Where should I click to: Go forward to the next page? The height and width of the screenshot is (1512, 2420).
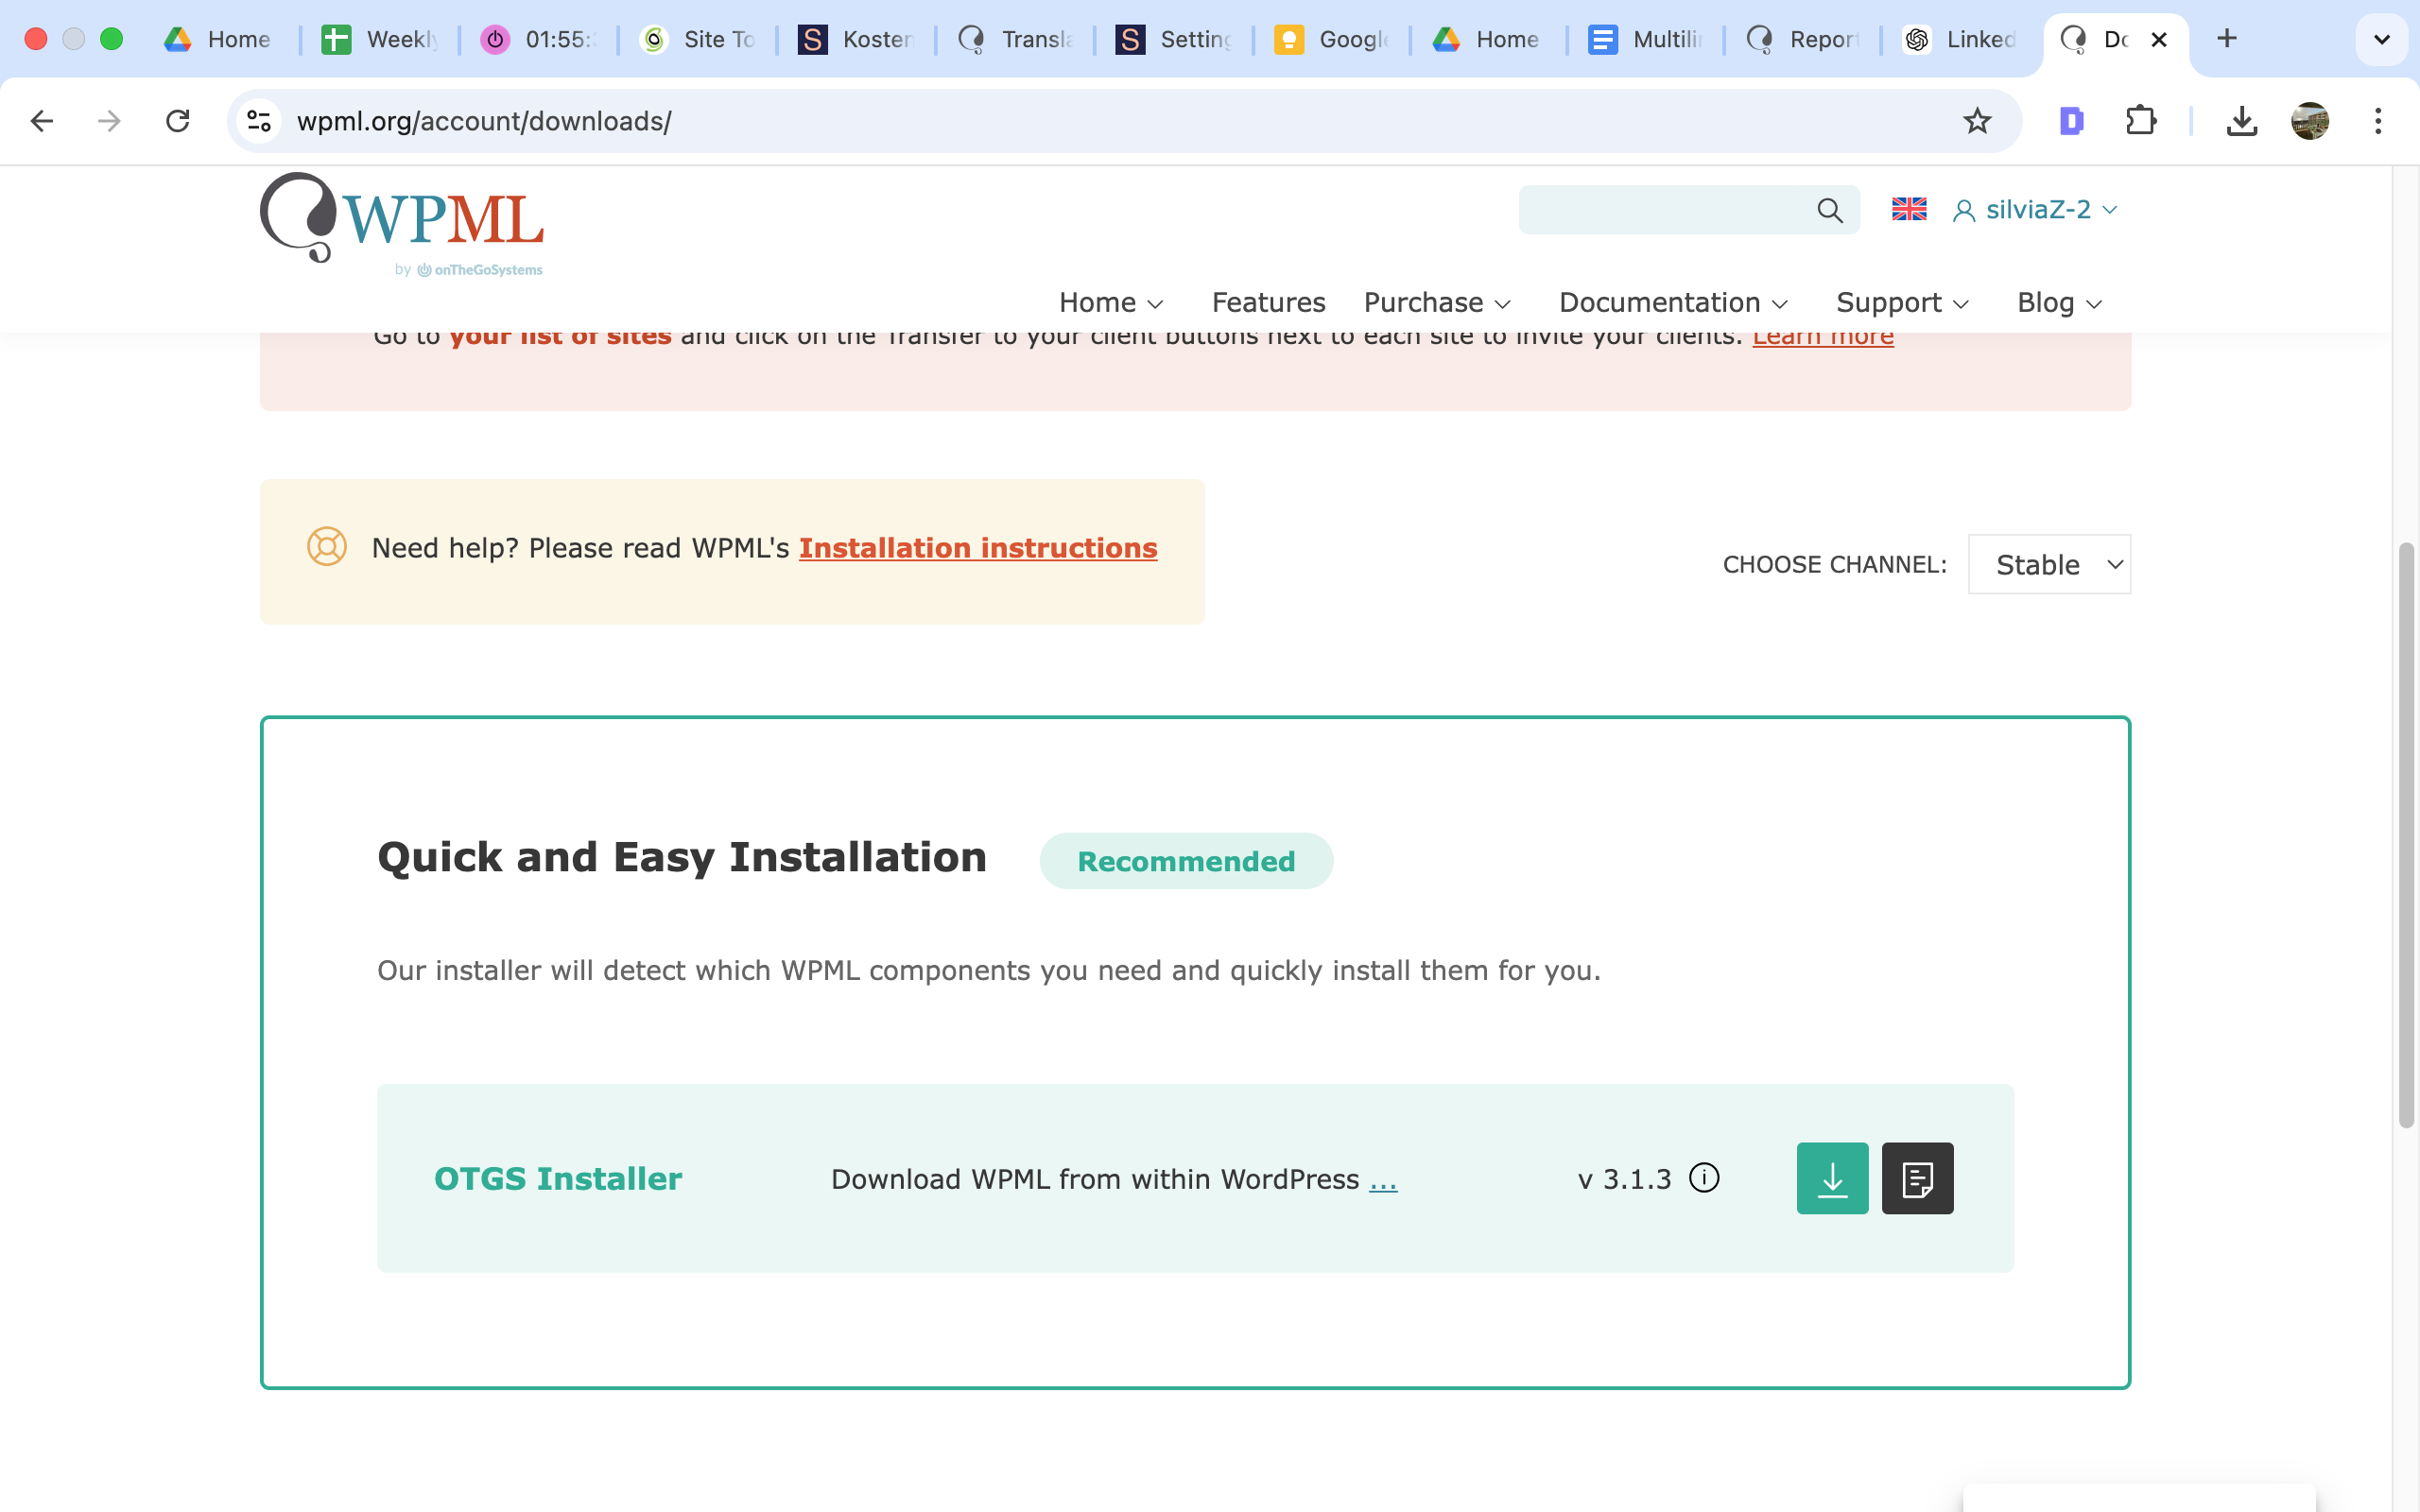pos(109,121)
